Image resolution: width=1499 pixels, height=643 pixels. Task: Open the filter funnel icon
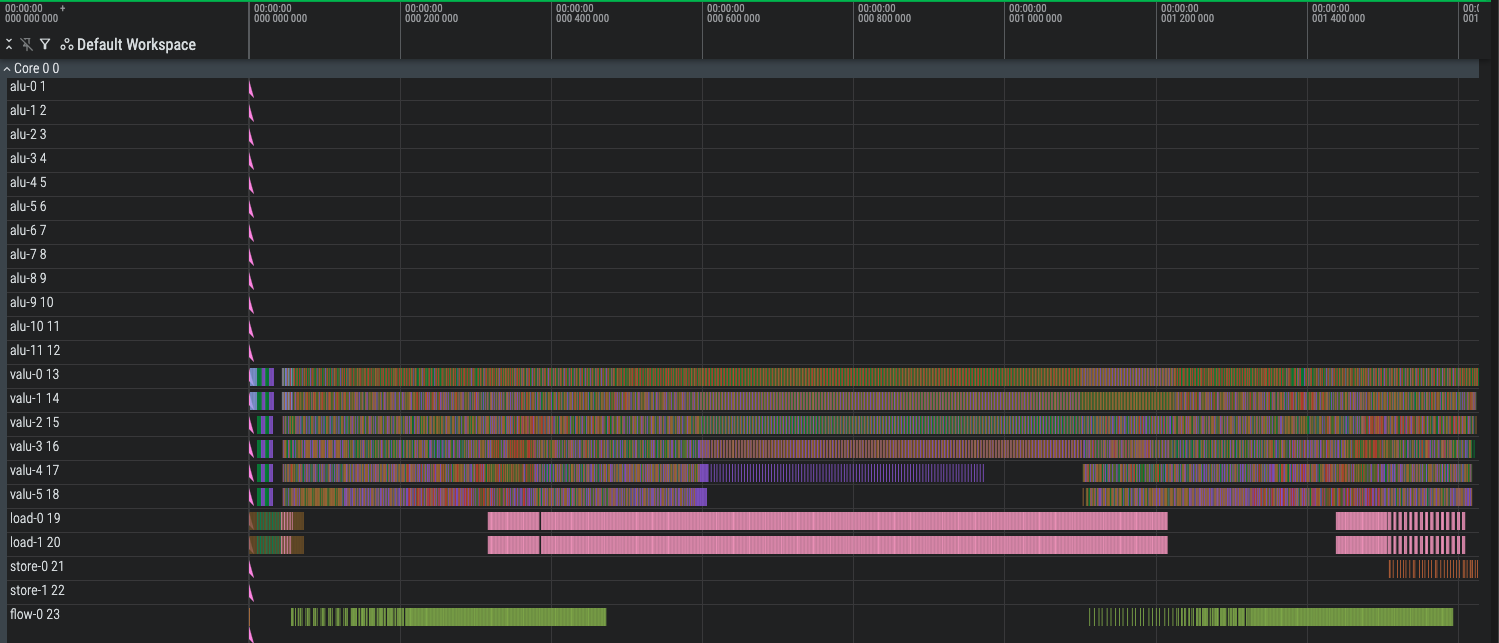point(45,44)
